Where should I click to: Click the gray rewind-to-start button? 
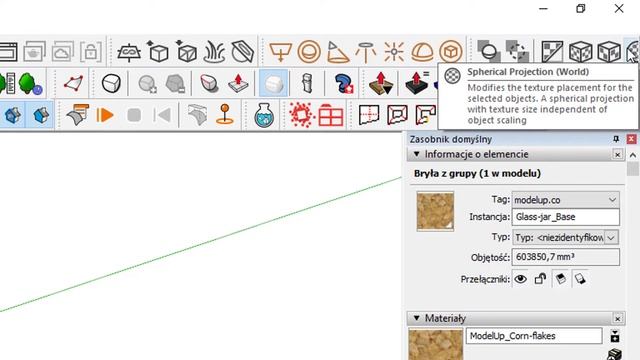[x=162, y=115]
